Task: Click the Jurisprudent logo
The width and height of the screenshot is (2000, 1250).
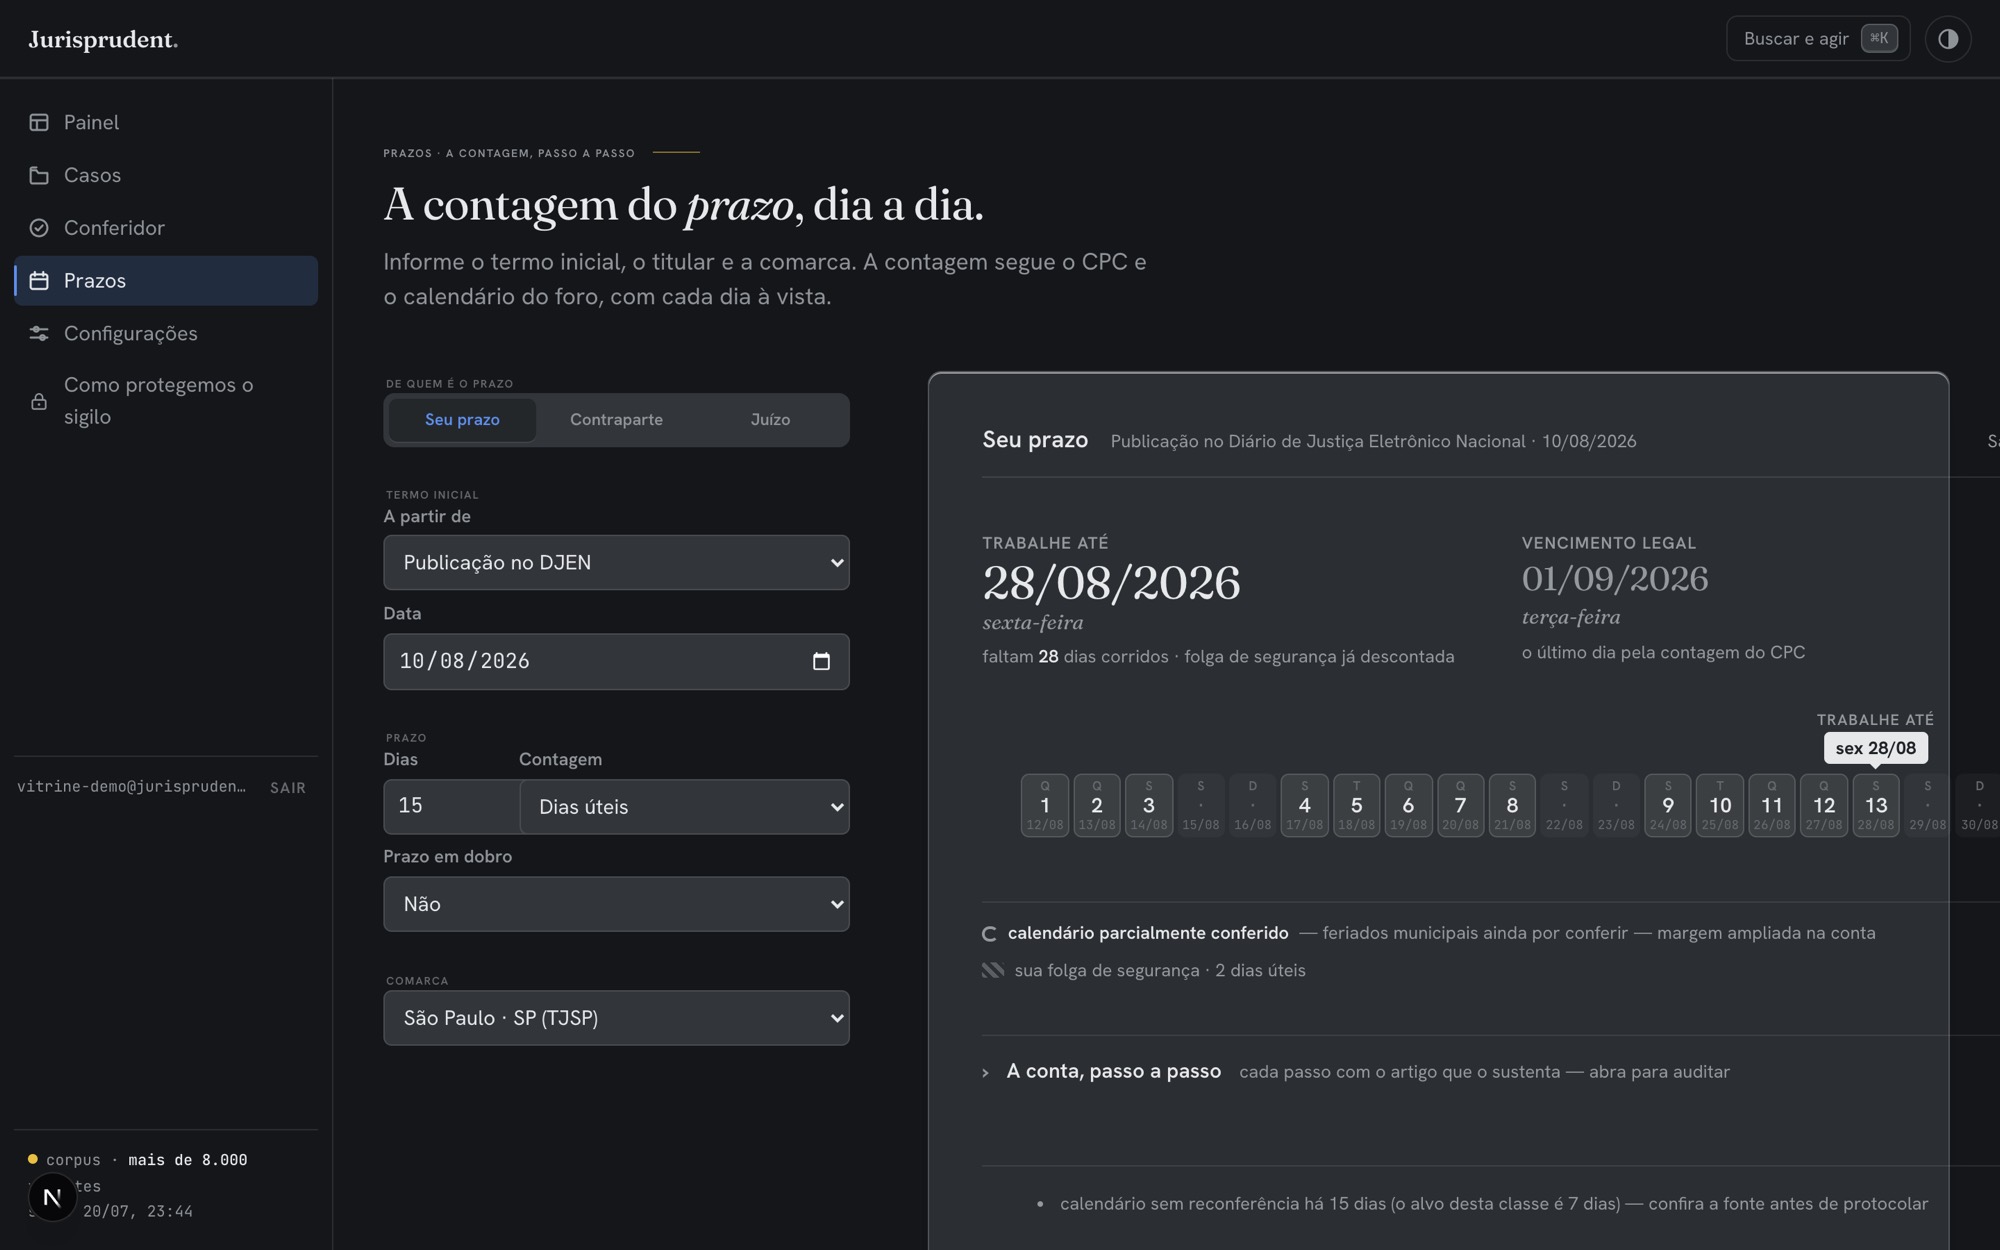Action: (103, 40)
